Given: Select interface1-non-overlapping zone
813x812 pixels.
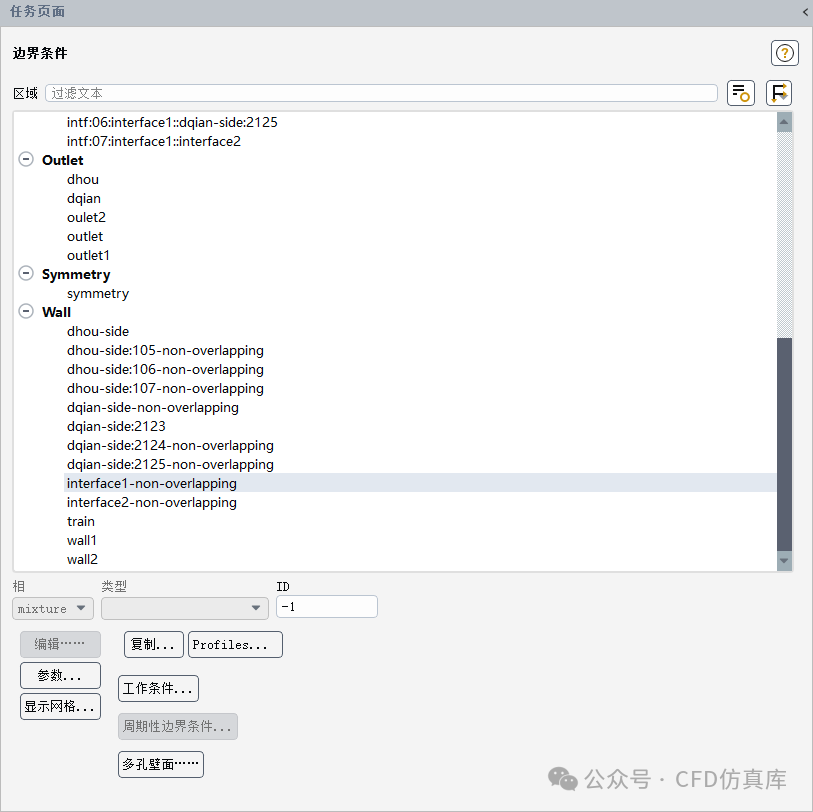Looking at the screenshot, I should [x=152, y=483].
